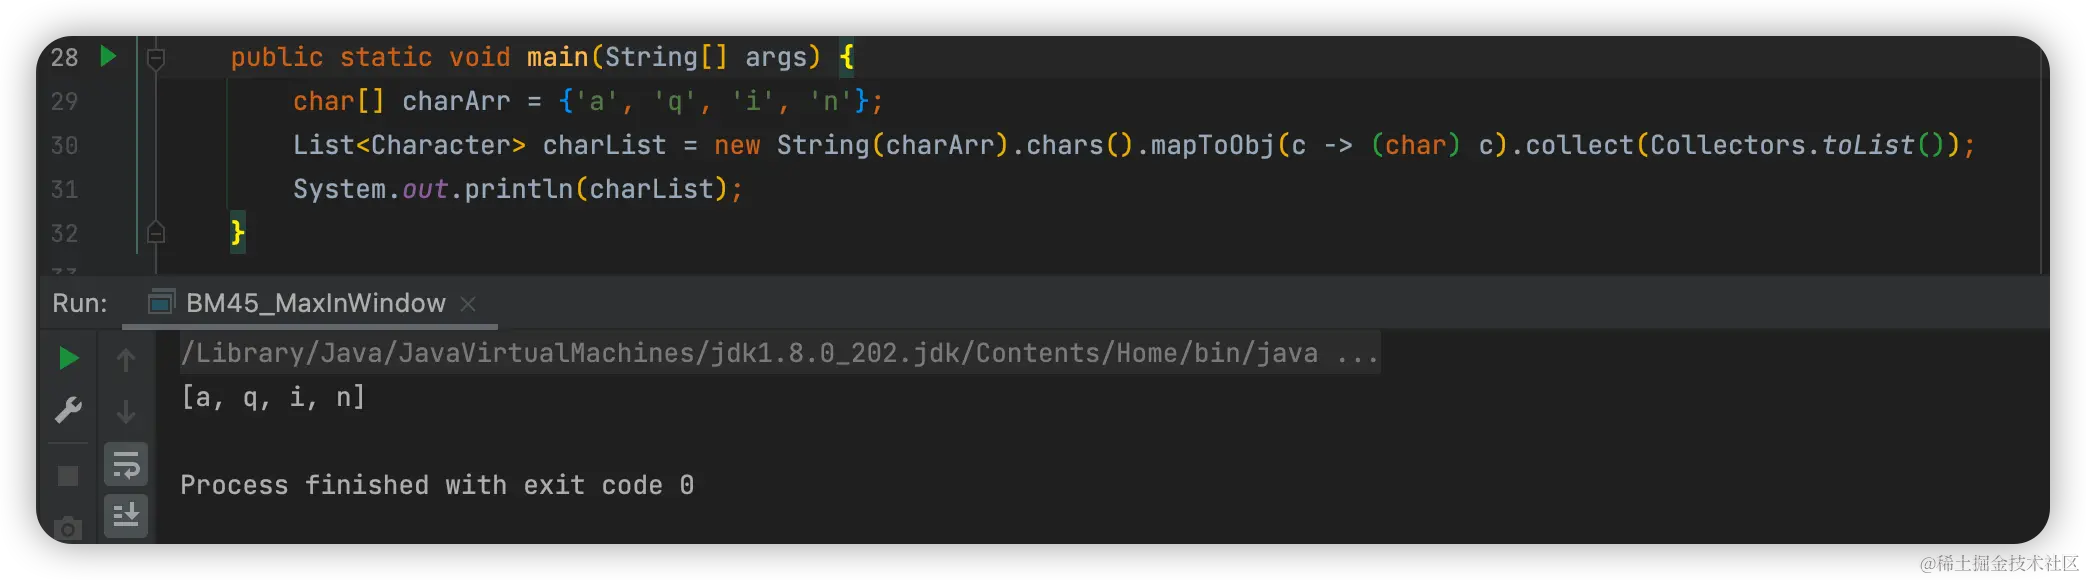2086x580 pixels.
Task: Collapse block at closing brace fold marker
Action: click(x=156, y=233)
